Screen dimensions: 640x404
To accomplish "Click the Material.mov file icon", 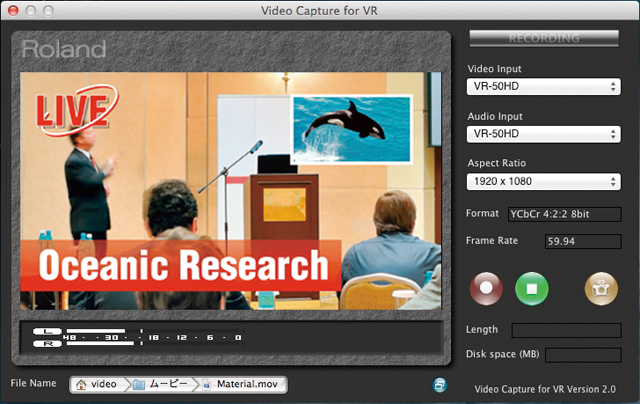I will click(207, 384).
